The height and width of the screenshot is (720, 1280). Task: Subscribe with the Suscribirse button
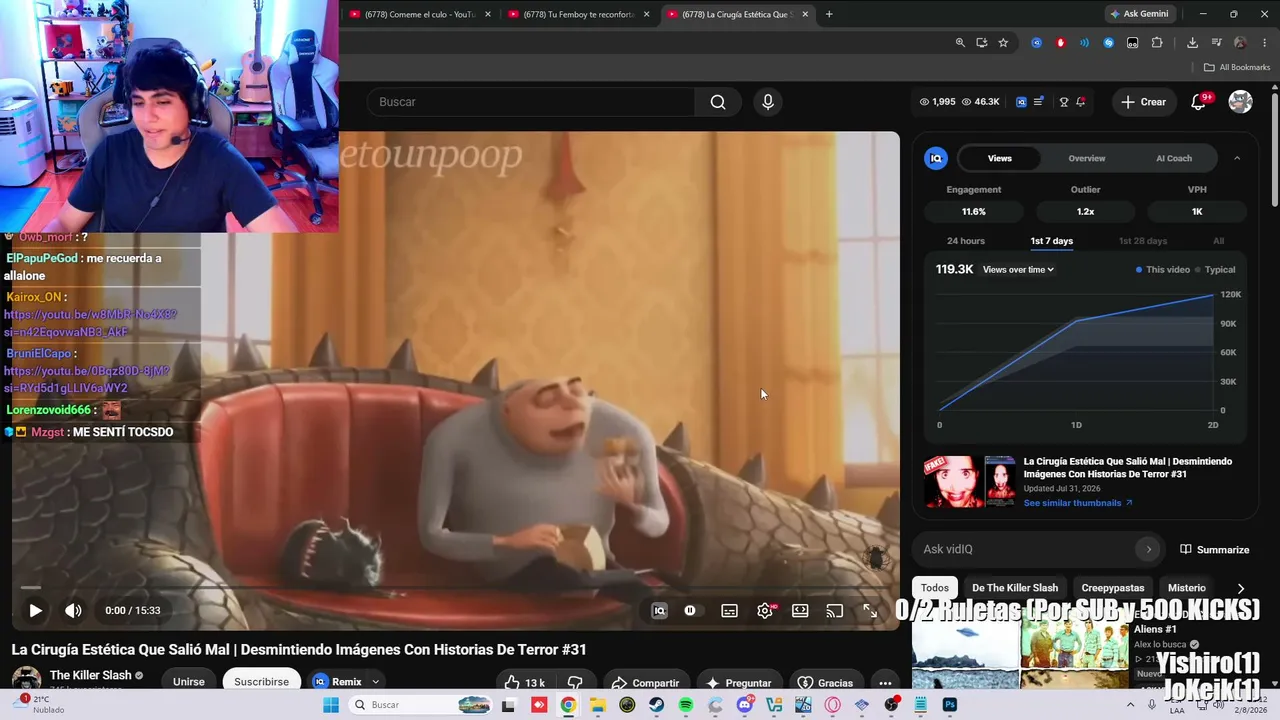tap(261, 682)
